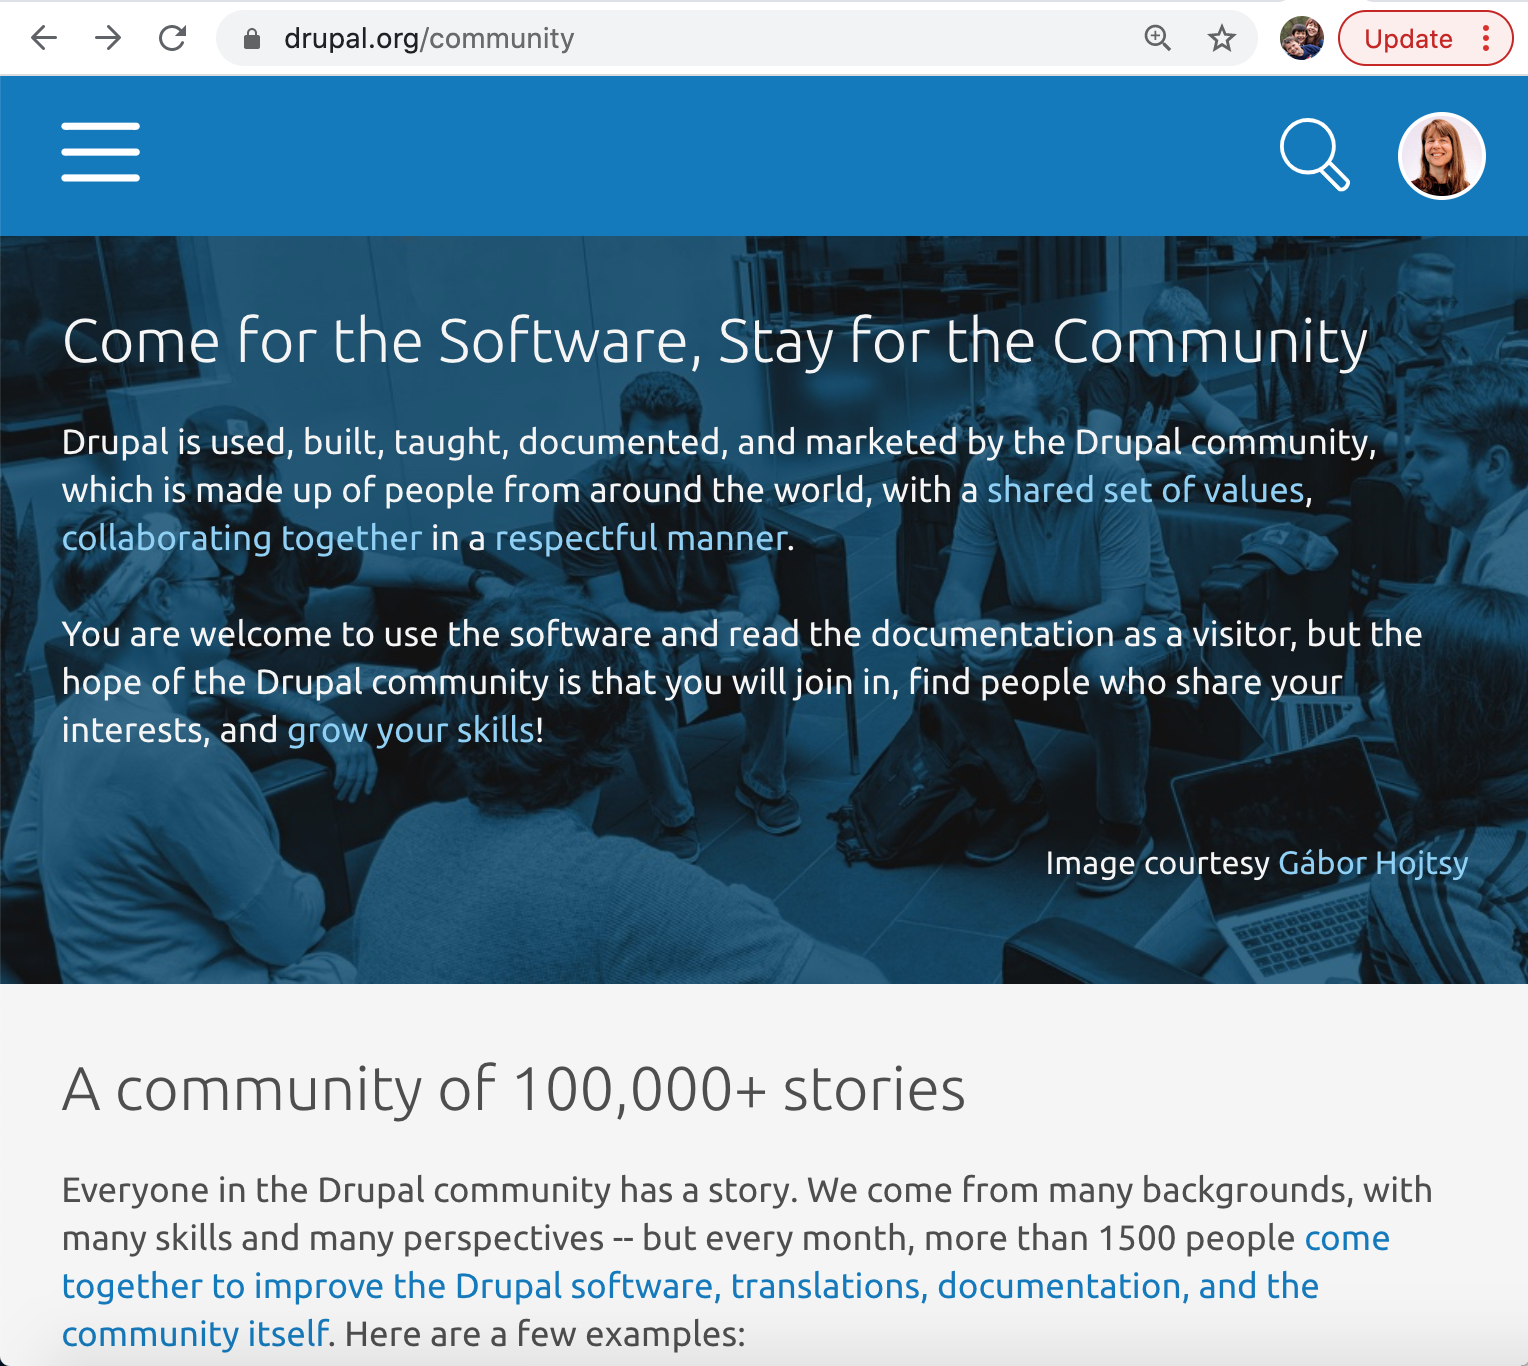The image size is (1528, 1366).
Task: Open Gábor Hojtsy's image credit link
Action: (x=1373, y=863)
